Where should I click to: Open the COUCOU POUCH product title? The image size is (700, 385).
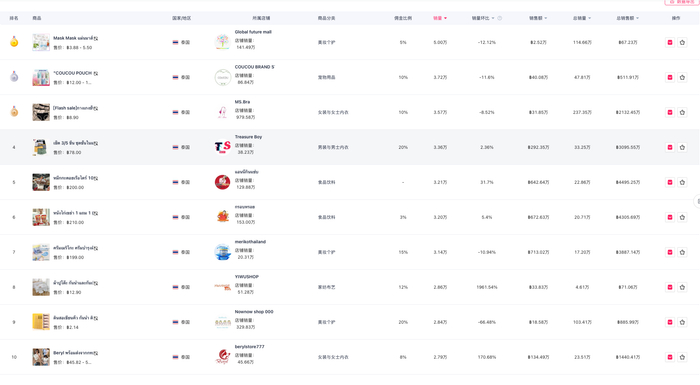(72, 73)
